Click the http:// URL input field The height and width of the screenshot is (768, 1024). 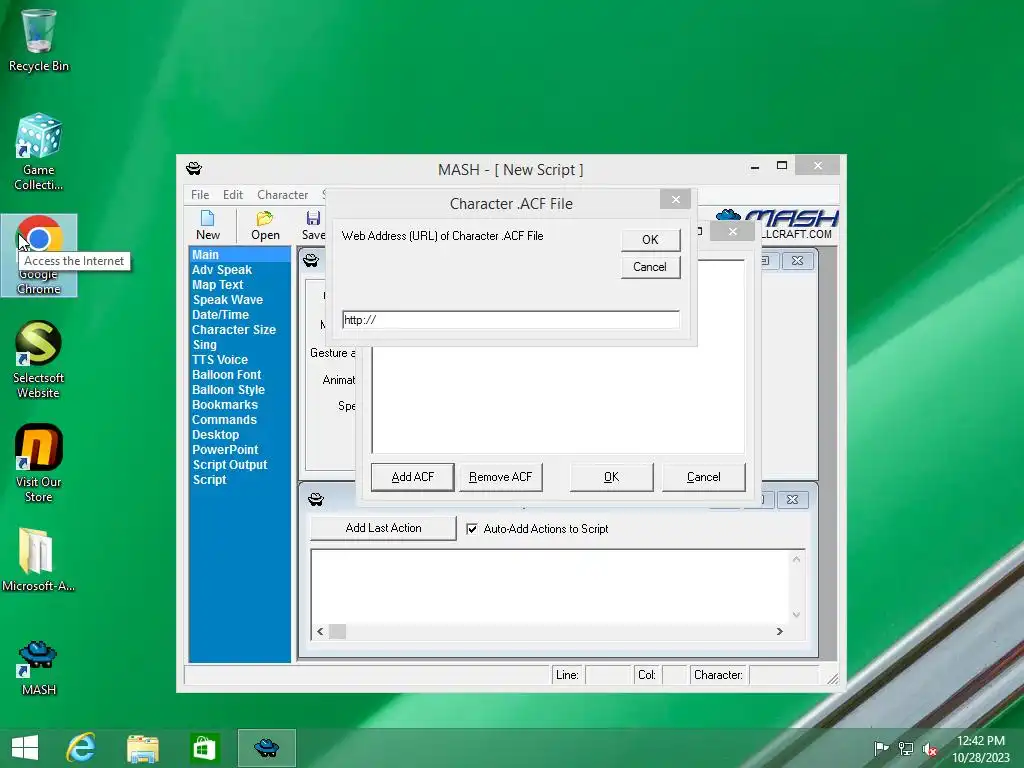pyautogui.click(x=511, y=320)
